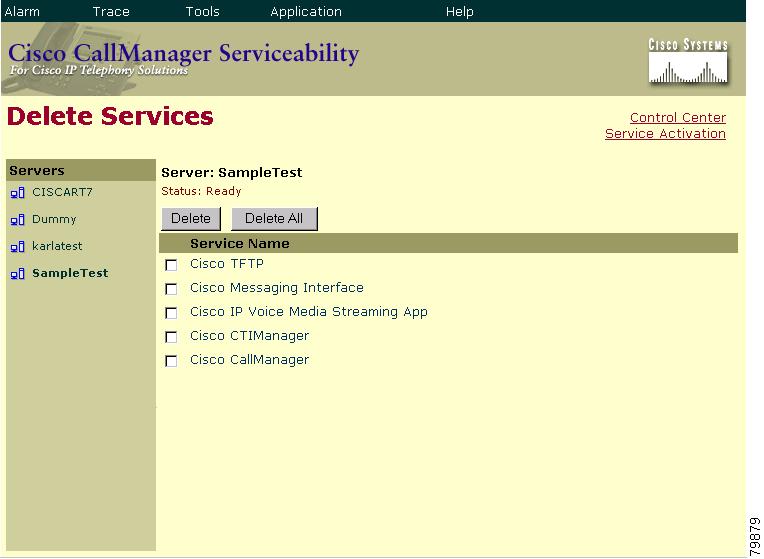Go to the Service Activation link
Screen dimensions: 764x559
pyautogui.click(x=665, y=134)
